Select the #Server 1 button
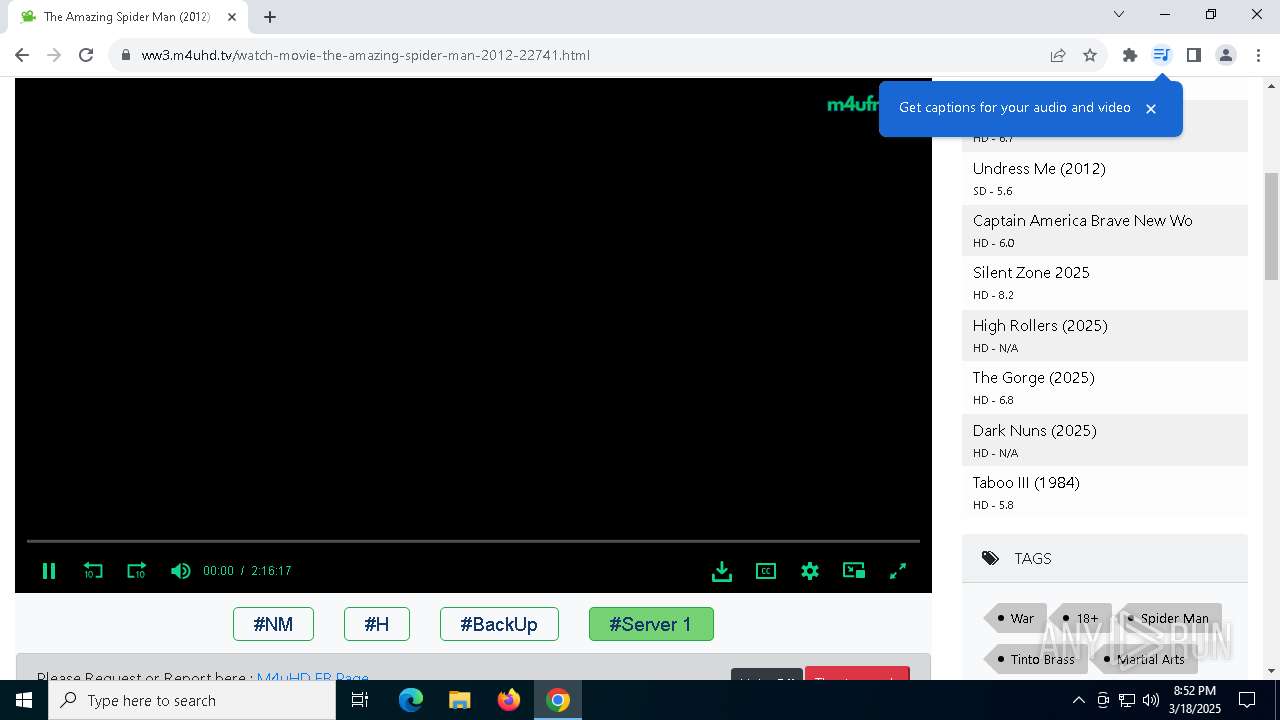1280x720 pixels. click(651, 624)
